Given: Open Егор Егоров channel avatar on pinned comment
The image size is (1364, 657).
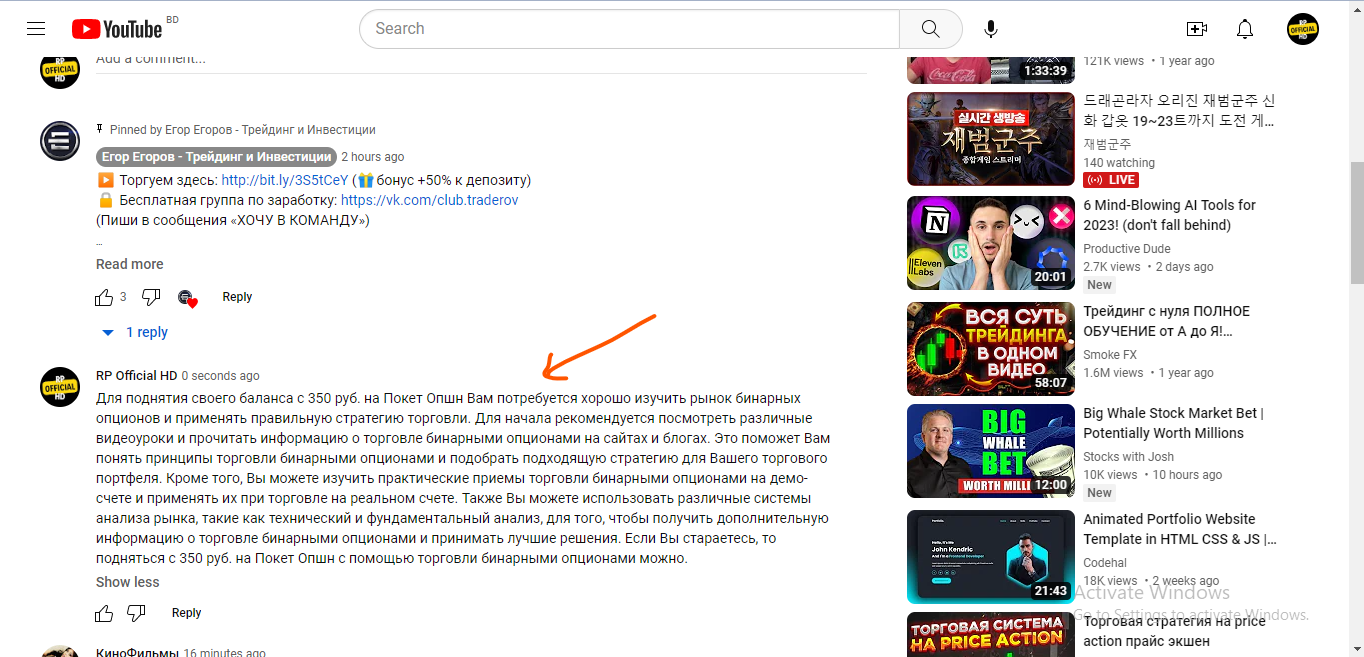Looking at the screenshot, I should coord(60,140).
